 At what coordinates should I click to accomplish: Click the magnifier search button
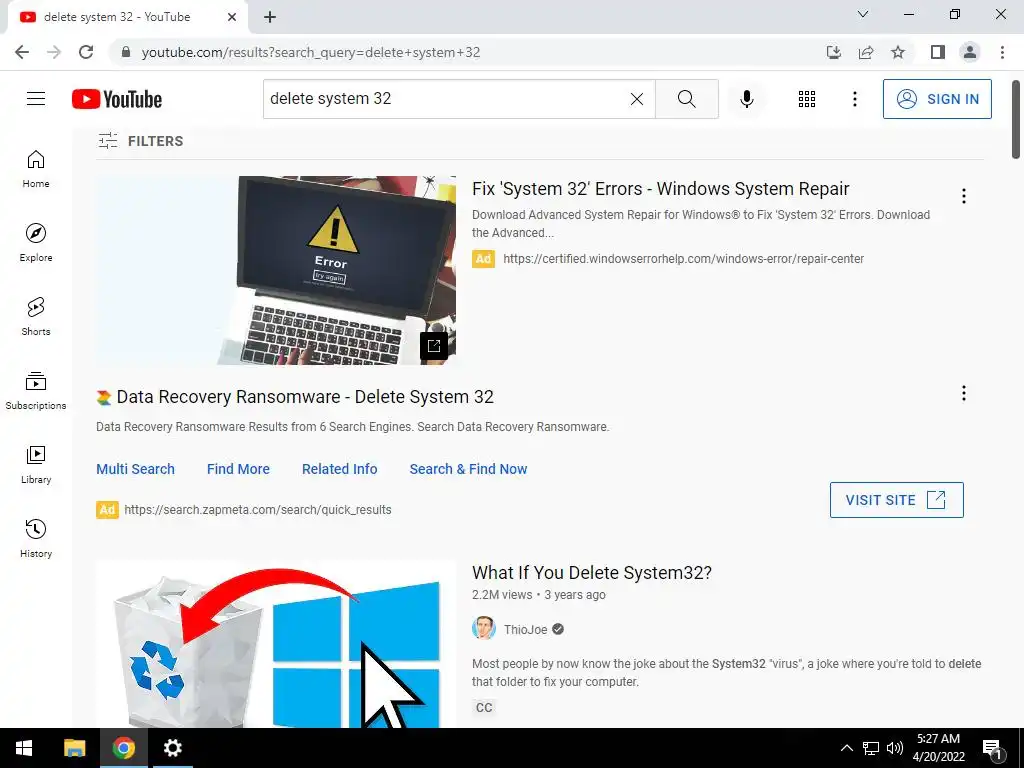(686, 99)
